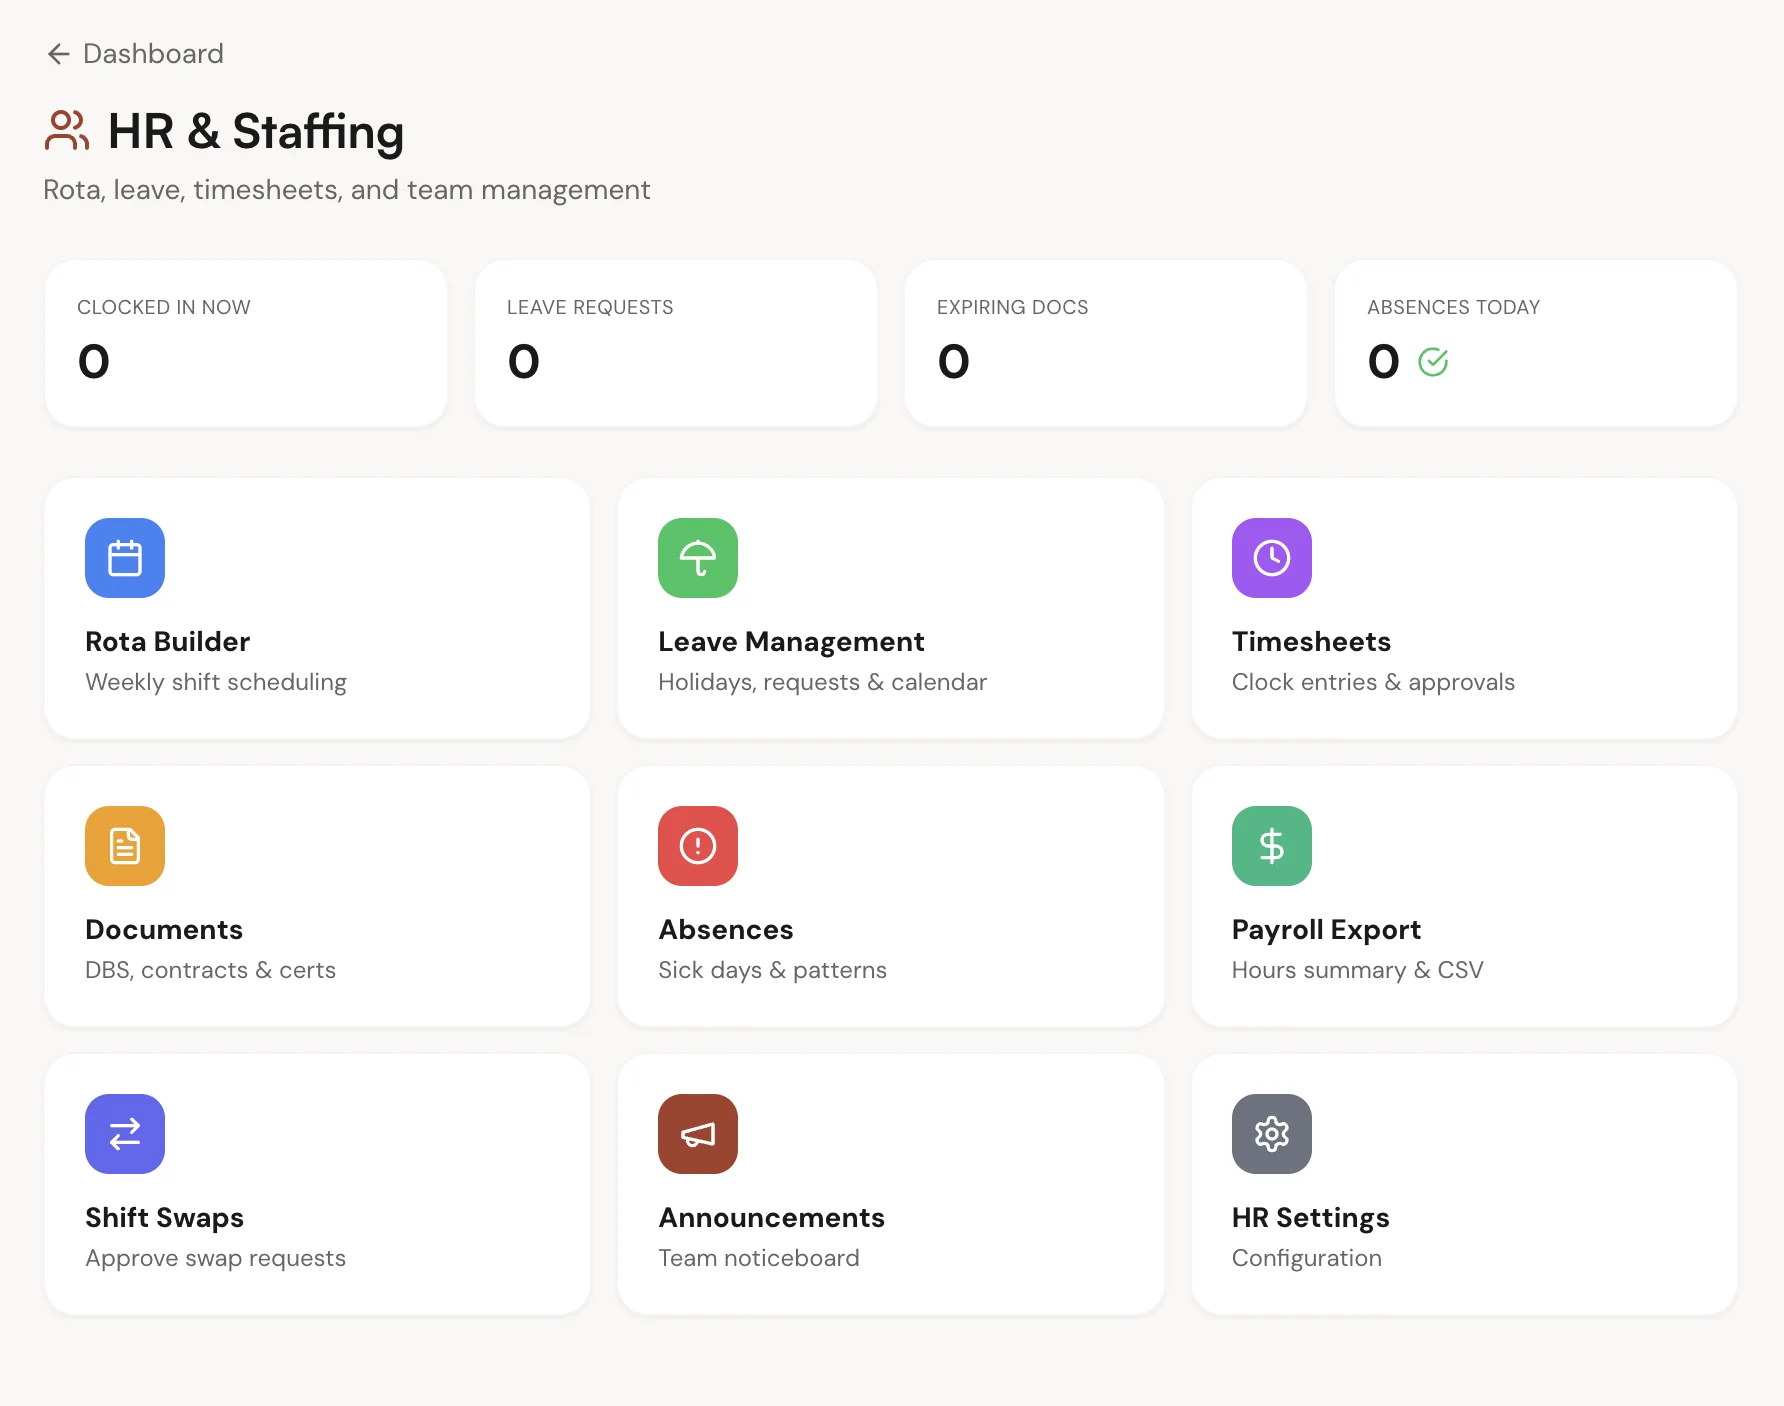This screenshot has width=1784, height=1406.
Task: Go back via the Dashboard link text
Action: point(153,54)
